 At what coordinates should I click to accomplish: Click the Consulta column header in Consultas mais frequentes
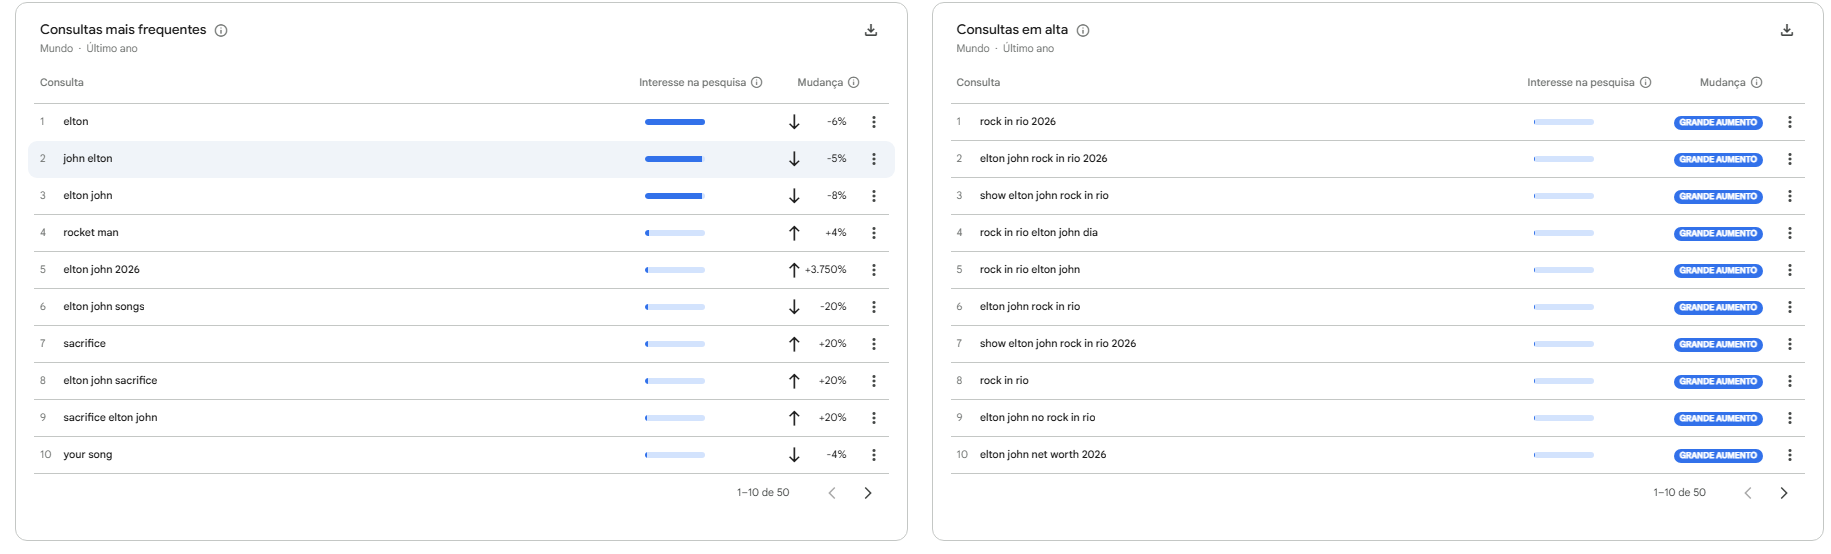[62, 82]
